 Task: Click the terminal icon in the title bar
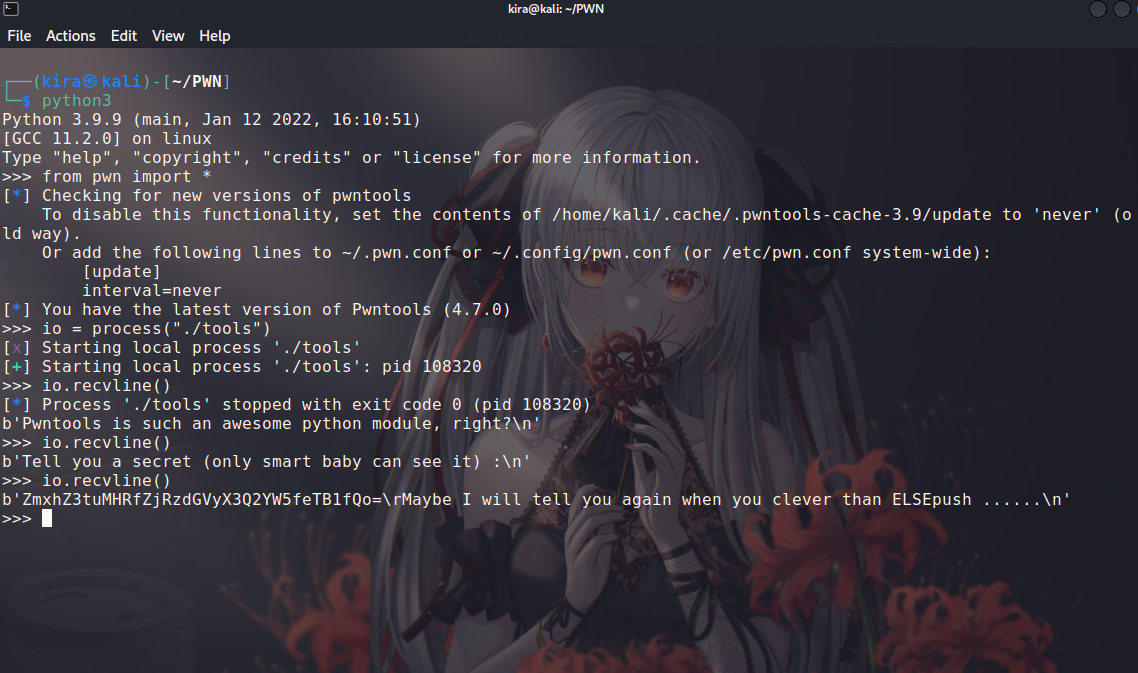tap(11, 9)
